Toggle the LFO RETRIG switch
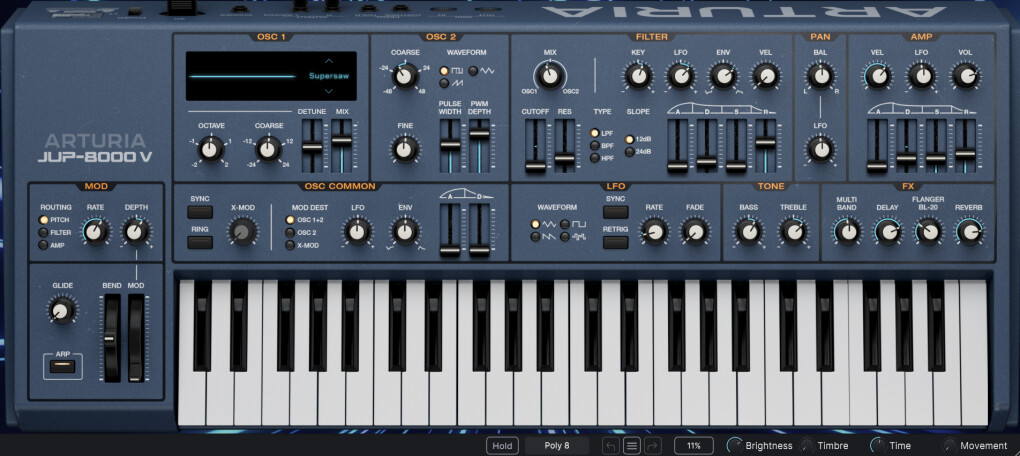The image size is (1020, 456). pyautogui.click(x=615, y=243)
